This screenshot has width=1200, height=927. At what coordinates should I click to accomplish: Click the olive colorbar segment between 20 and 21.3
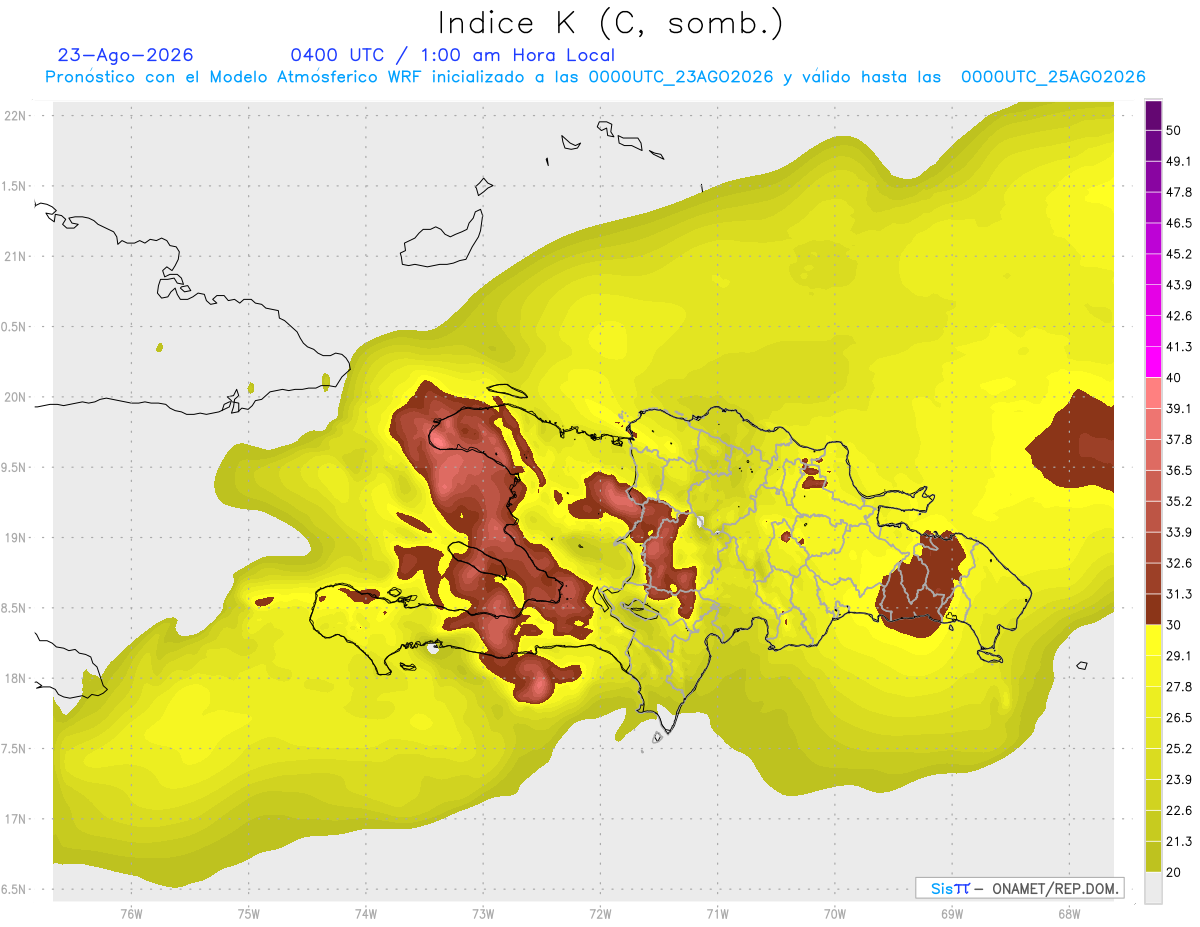[x=1153, y=856]
